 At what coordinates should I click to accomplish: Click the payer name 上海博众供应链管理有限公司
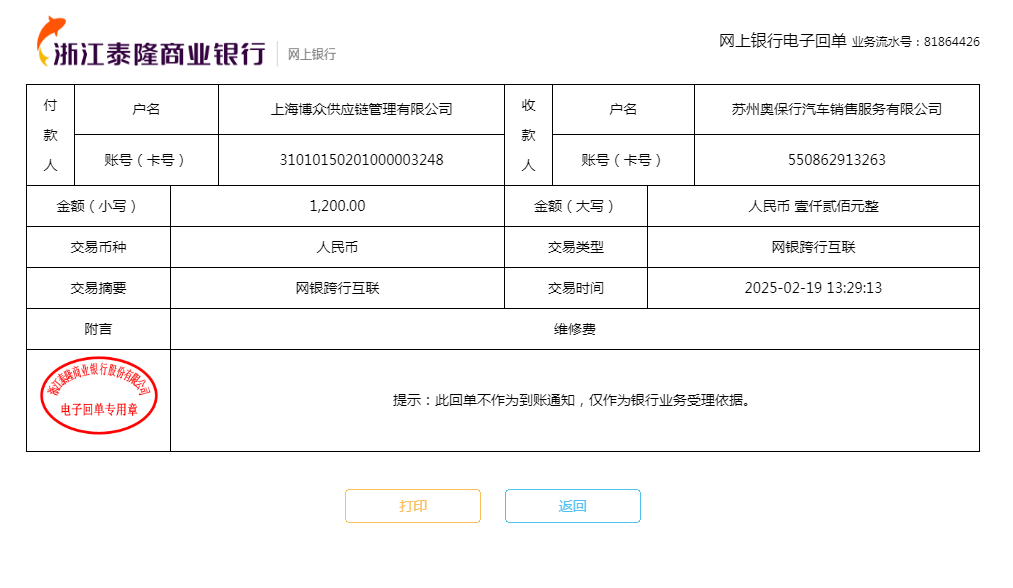[361, 109]
